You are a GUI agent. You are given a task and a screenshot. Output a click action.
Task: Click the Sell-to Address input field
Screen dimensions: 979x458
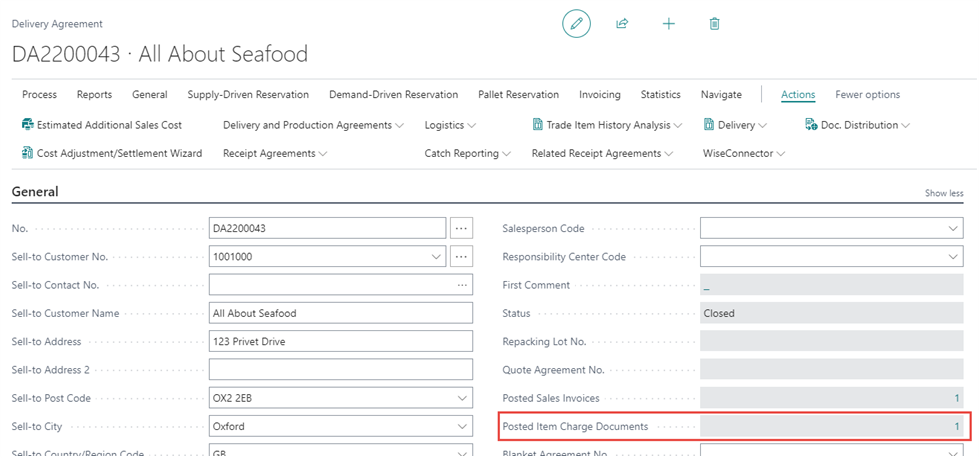coord(340,342)
